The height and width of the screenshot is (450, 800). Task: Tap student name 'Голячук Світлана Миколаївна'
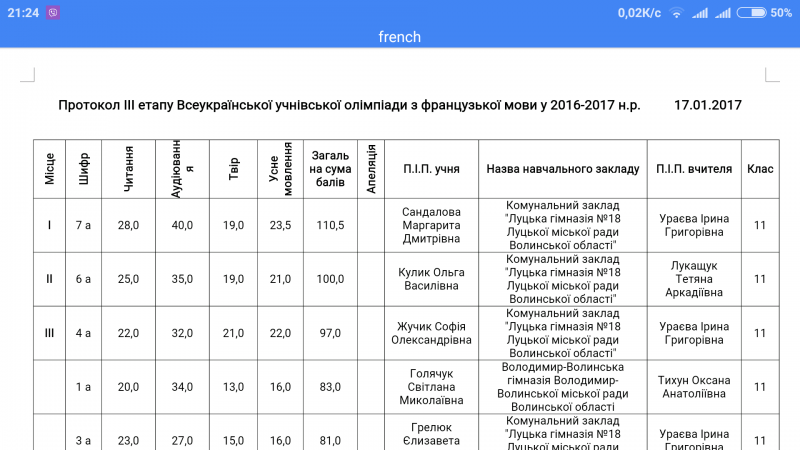(x=431, y=387)
